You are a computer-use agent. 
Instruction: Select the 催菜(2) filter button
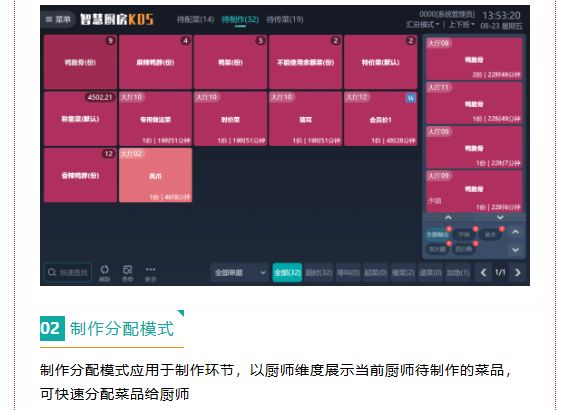(x=403, y=272)
